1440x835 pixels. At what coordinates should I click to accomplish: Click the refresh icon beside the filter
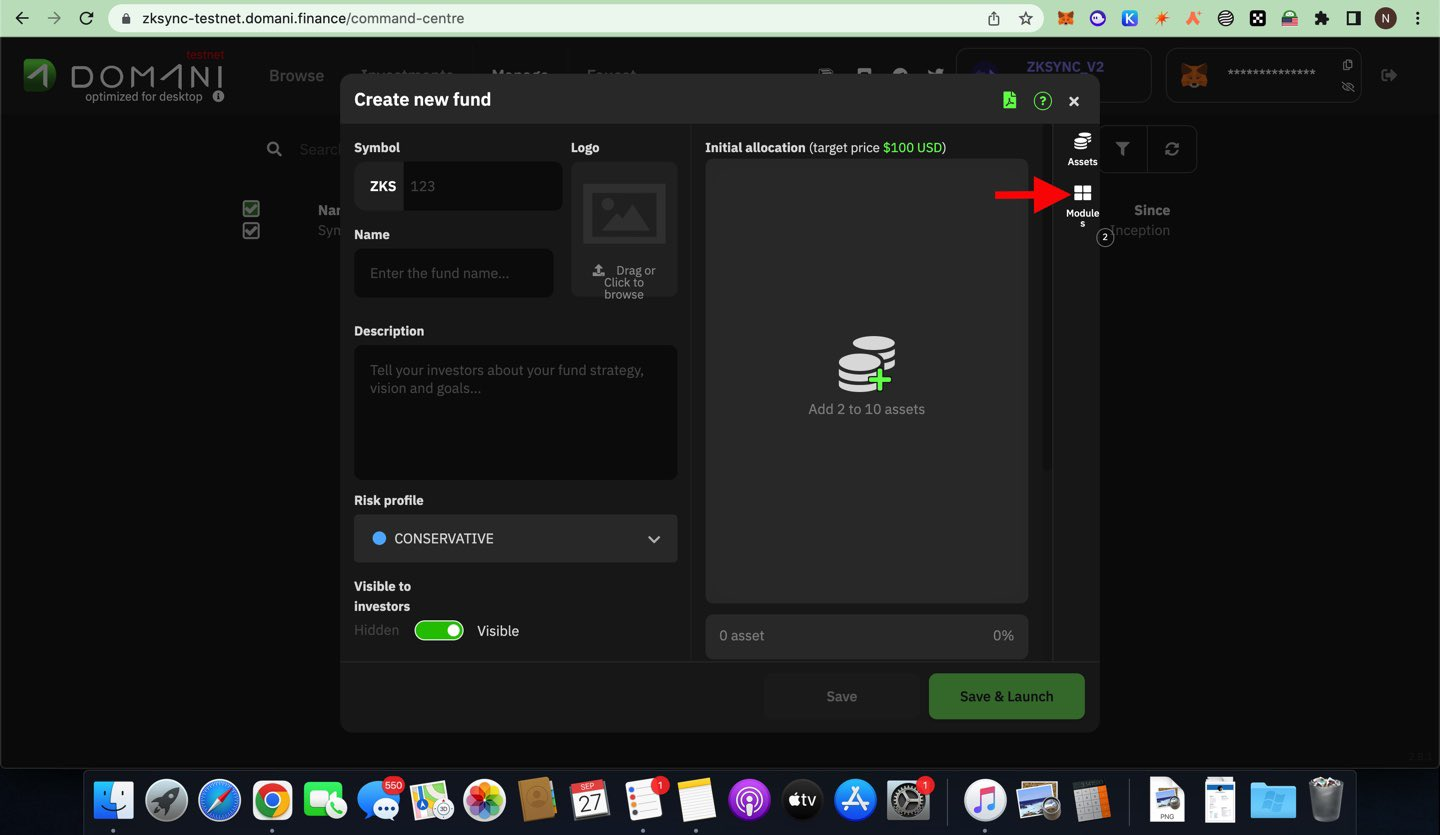(x=1172, y=149)
